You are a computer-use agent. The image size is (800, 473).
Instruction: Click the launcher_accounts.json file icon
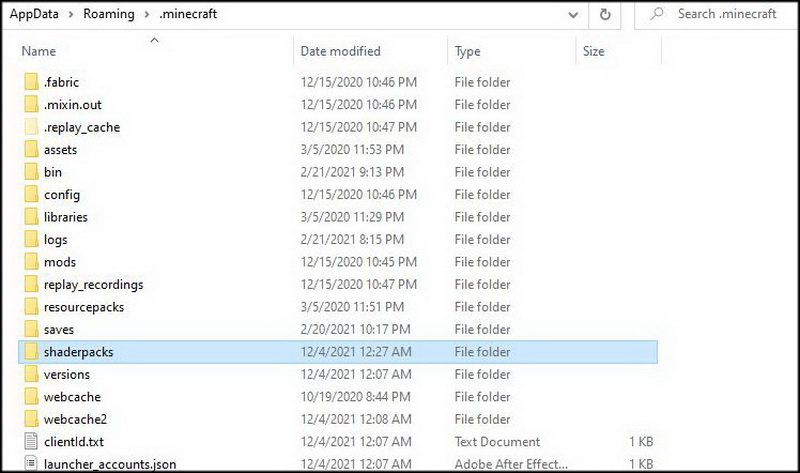click(31, 463)
